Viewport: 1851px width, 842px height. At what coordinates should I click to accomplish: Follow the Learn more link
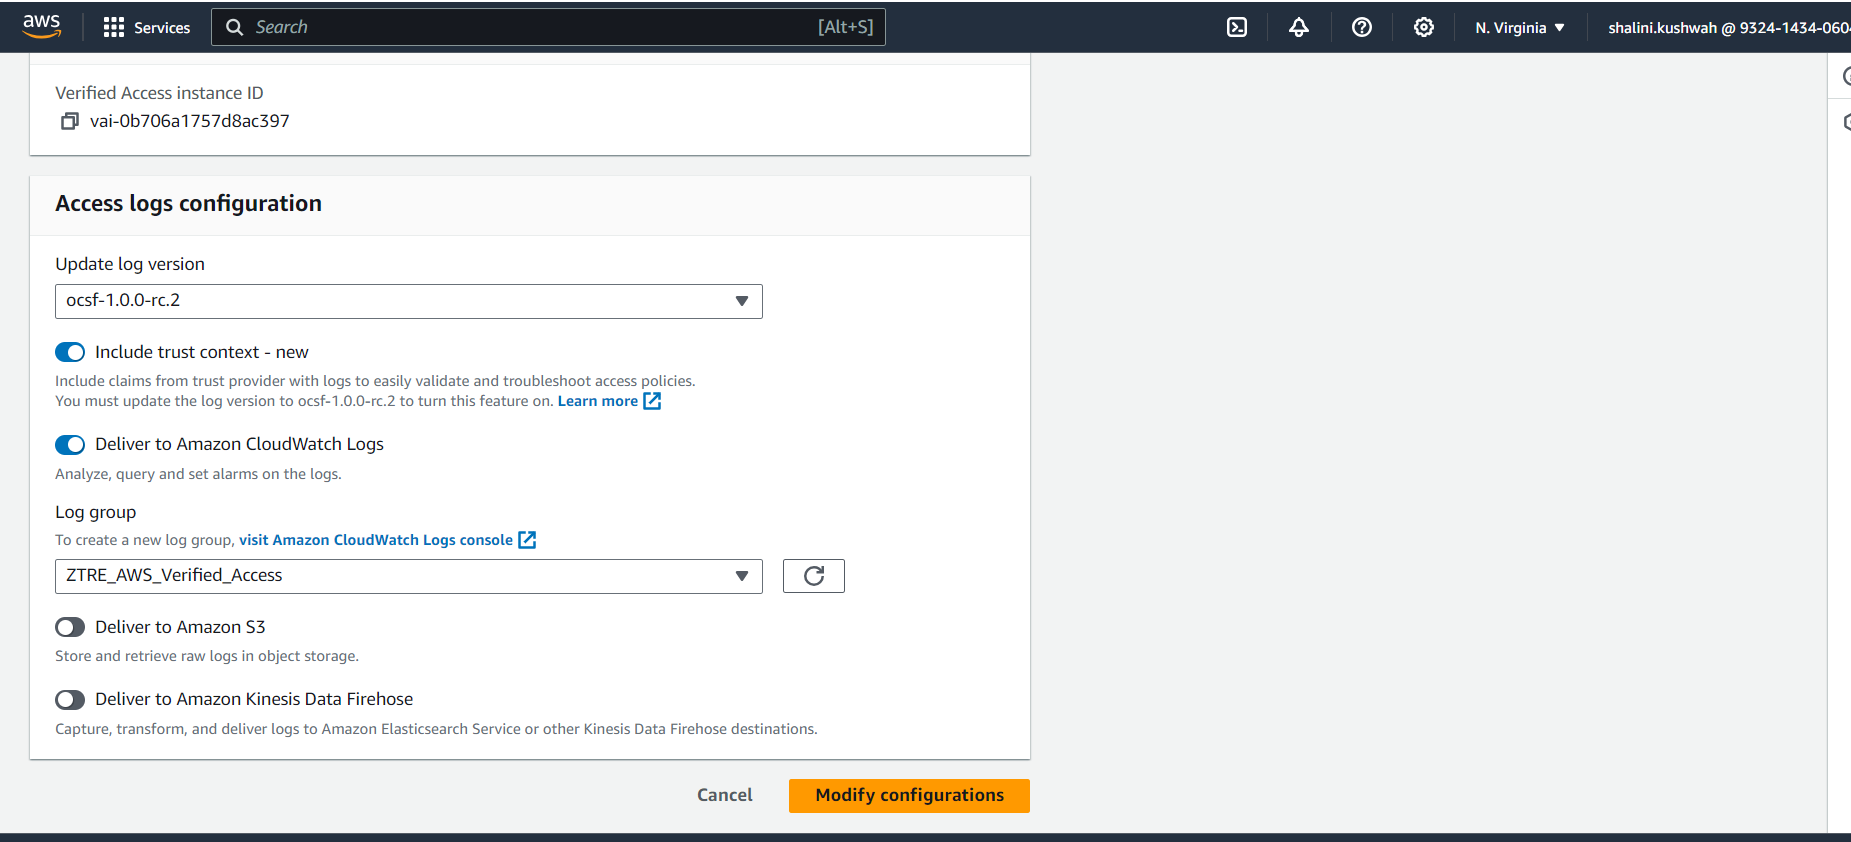[609, 401]
